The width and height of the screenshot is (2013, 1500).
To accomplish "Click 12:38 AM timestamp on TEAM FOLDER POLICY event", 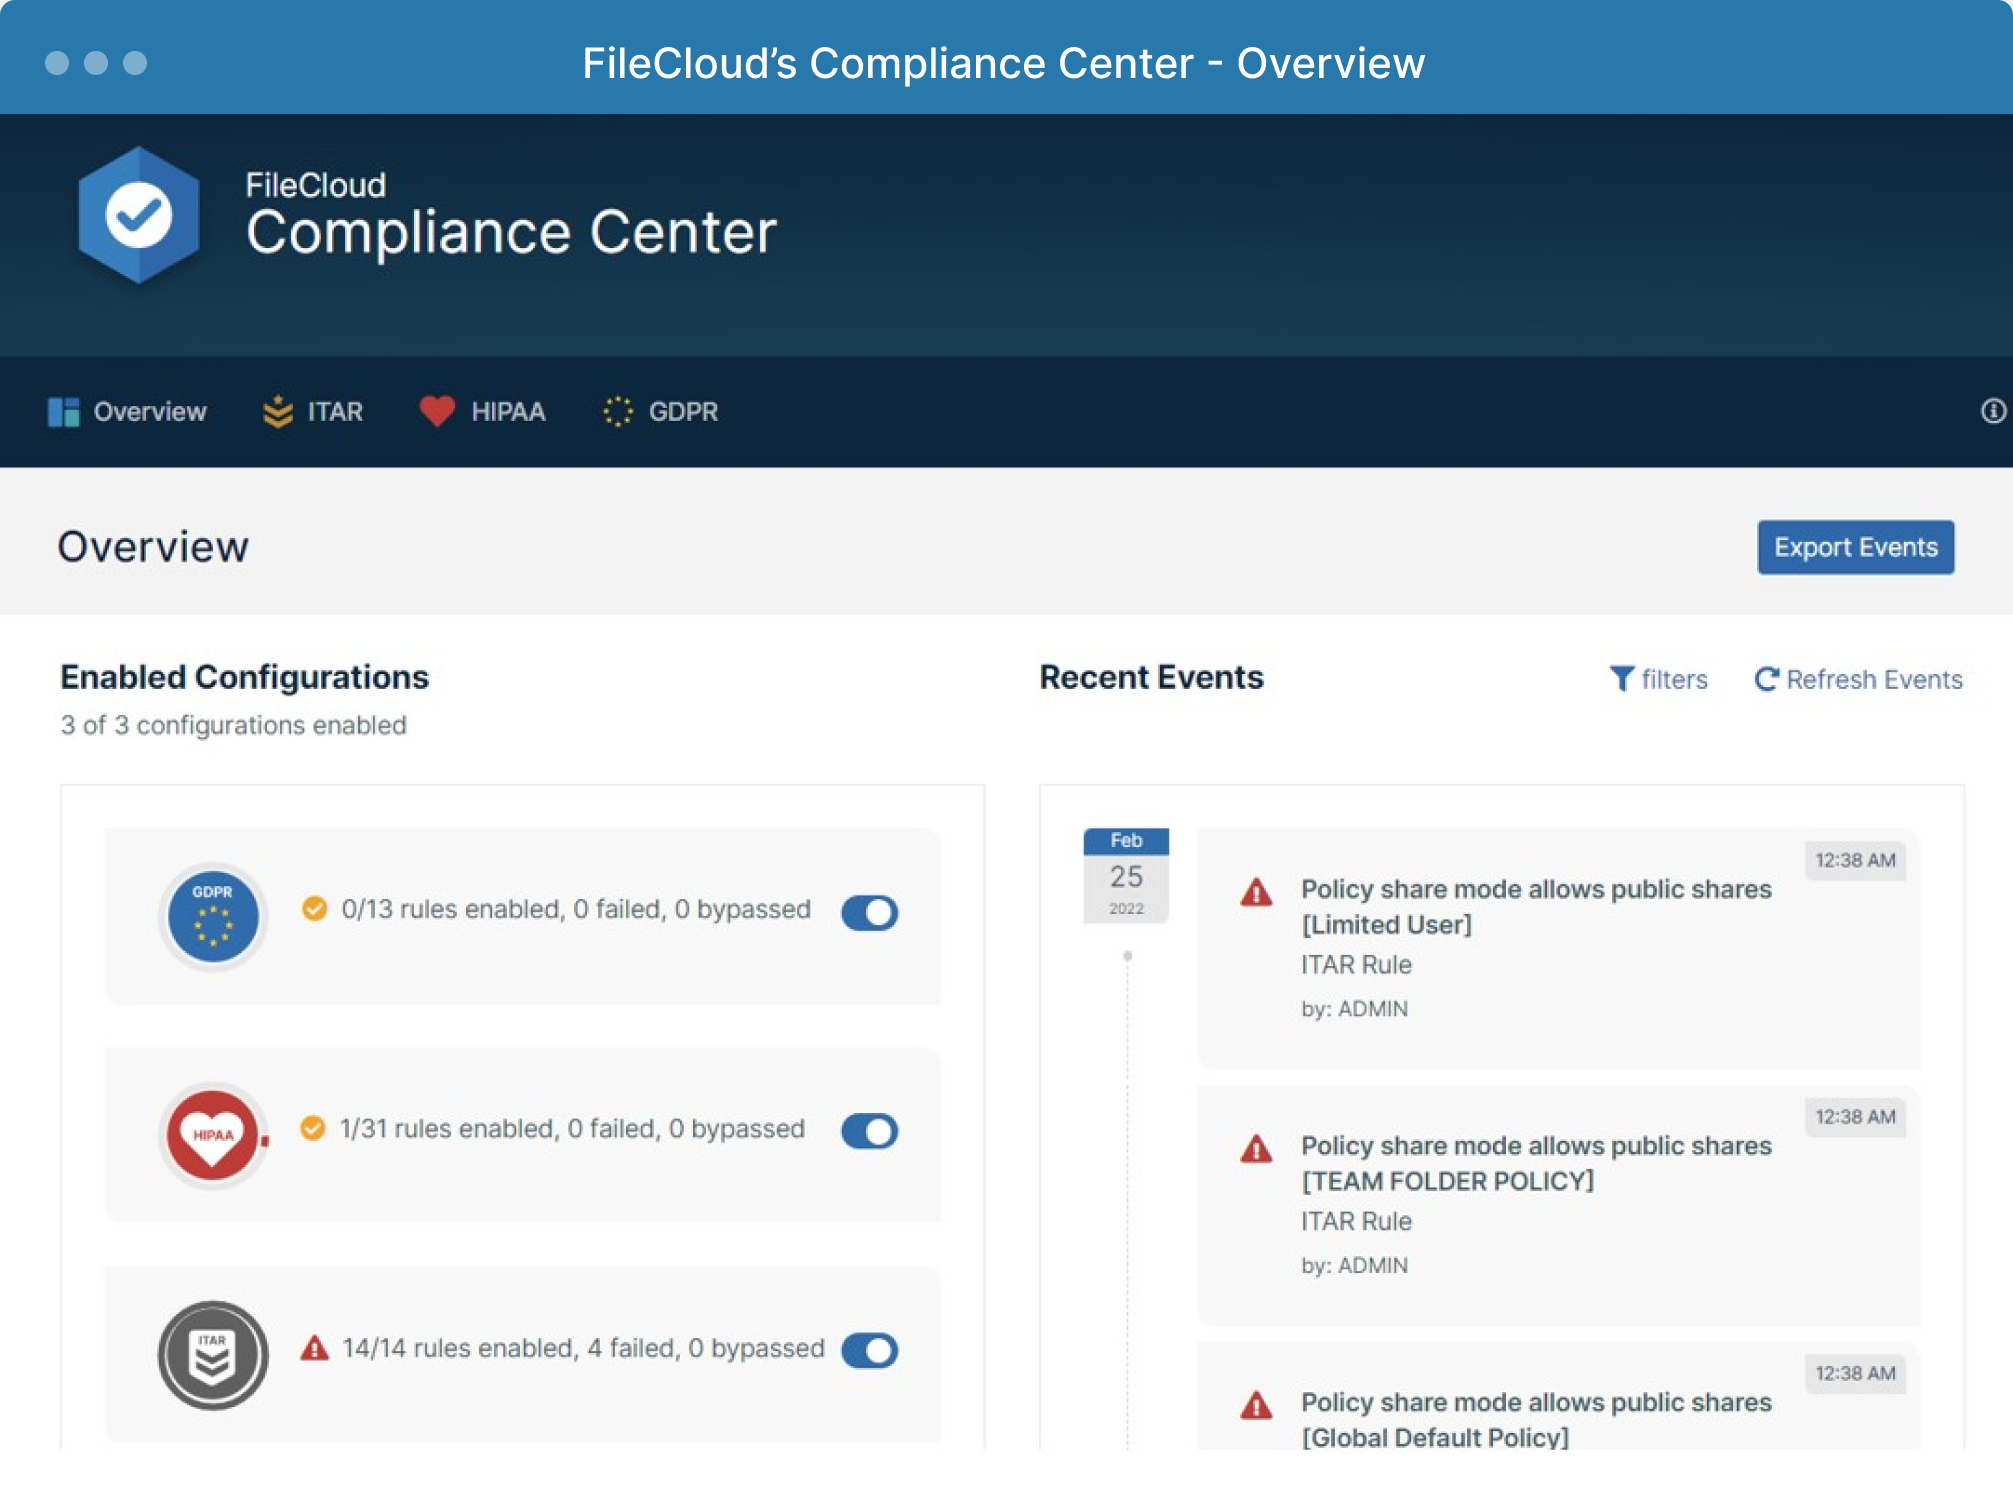I will 1855,1117.
